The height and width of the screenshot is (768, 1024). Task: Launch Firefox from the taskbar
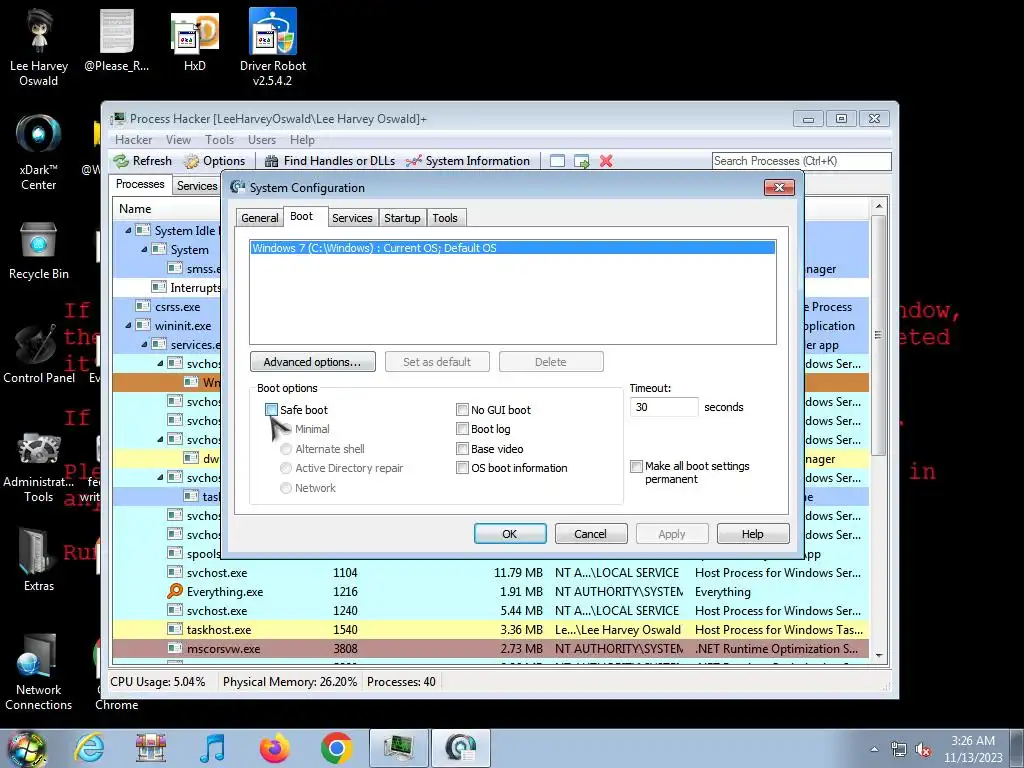[x=274, y=748]
